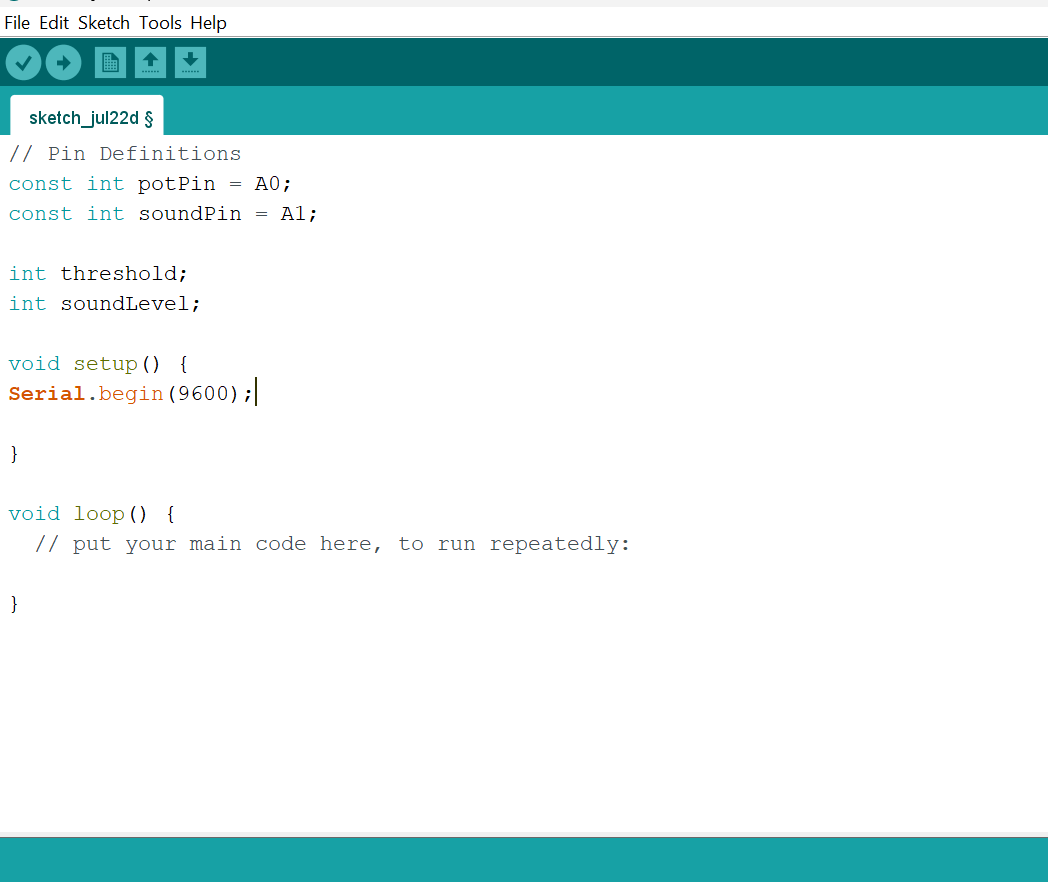
Task: Click the closing brace of loop()
Action: [x=14, y=604]
